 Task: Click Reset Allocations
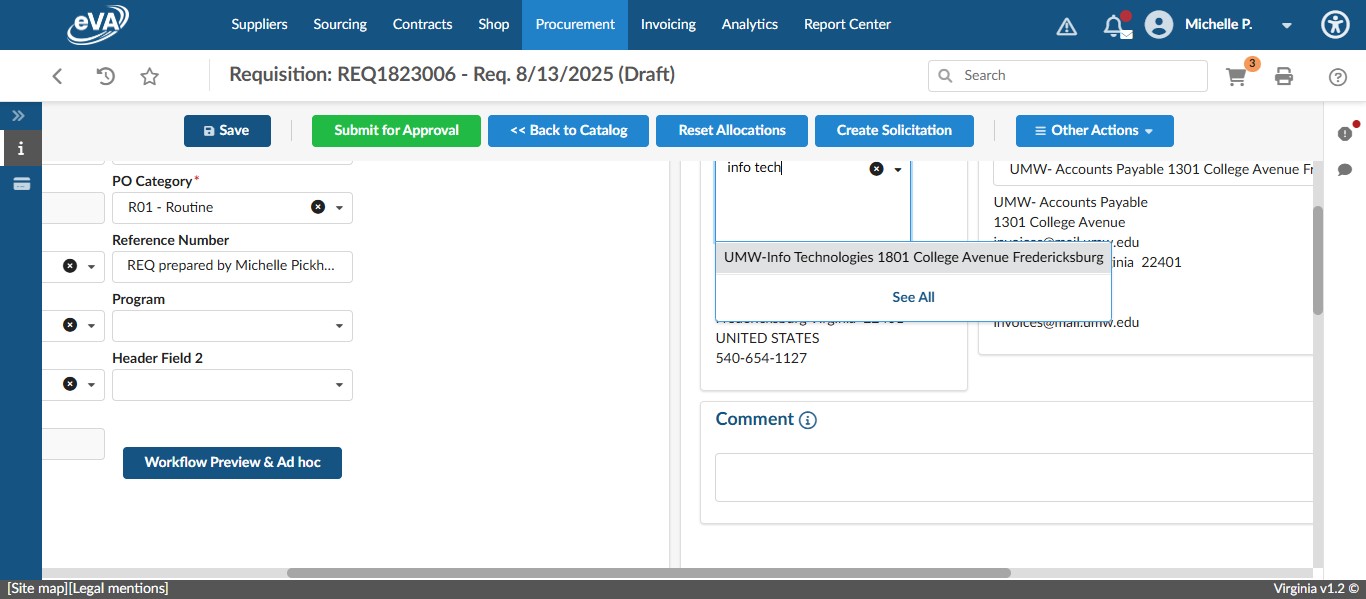pos(732,130)
